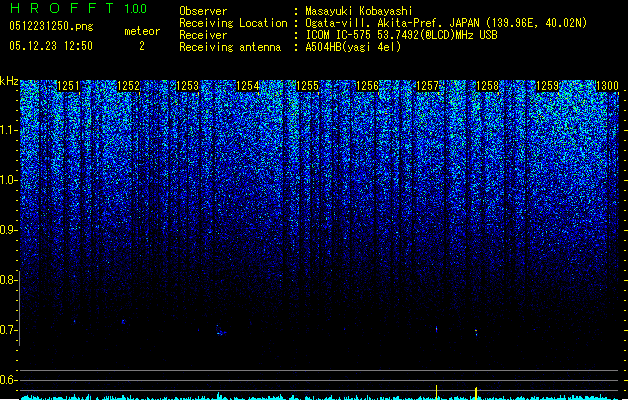Click the 1.0.0 version number

pos(136,9)
